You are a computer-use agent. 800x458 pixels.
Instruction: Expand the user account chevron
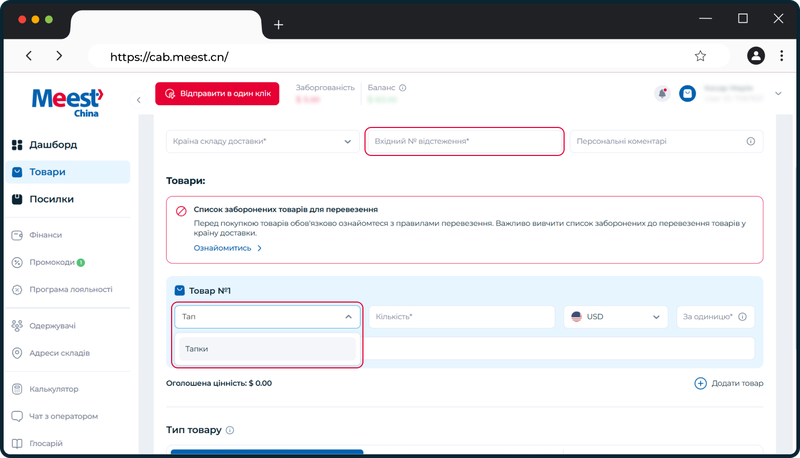coord(778,93)
